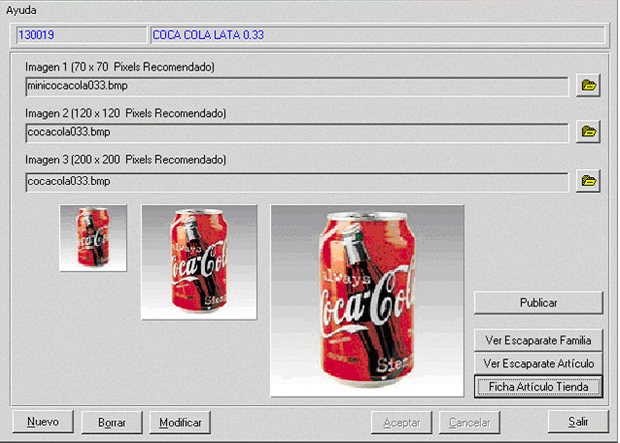This screenshot has height=443, width=620.
Task: Click the greyed-out Aceptar button
Action: (401, 422)
